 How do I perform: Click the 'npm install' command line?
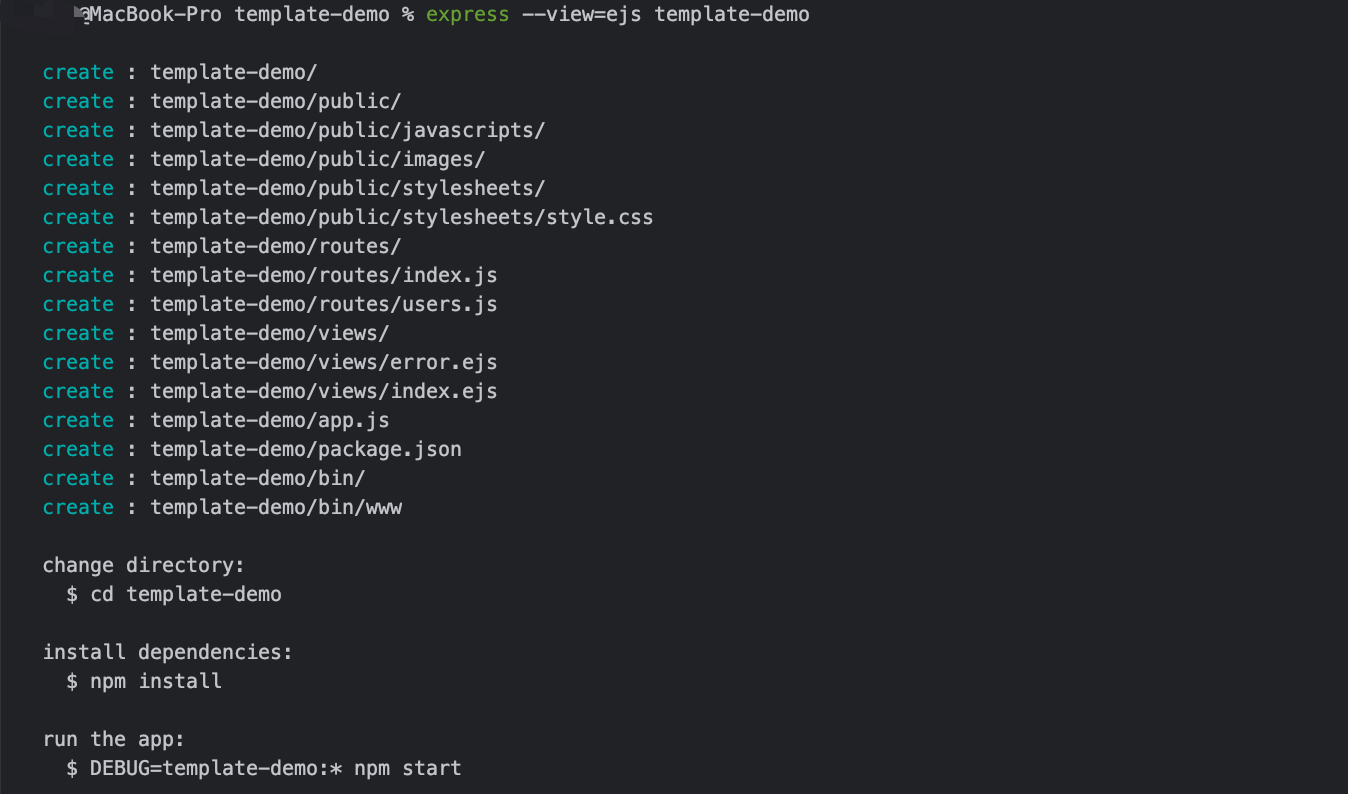(x=155, y=681)
